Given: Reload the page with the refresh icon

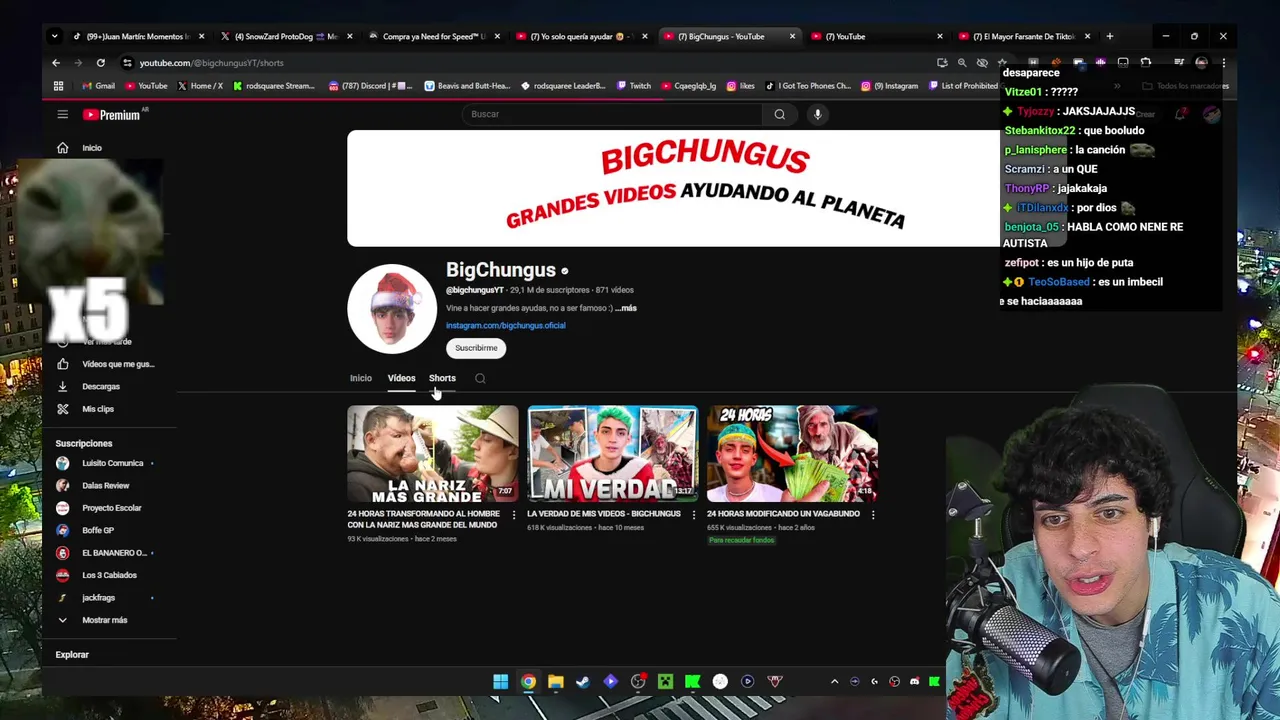Looking at the screenshot, I should click(x=101, y=63).
